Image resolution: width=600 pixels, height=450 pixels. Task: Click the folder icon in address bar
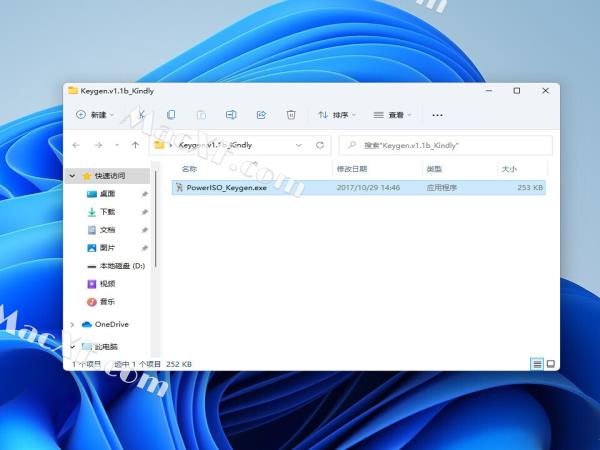159,145
